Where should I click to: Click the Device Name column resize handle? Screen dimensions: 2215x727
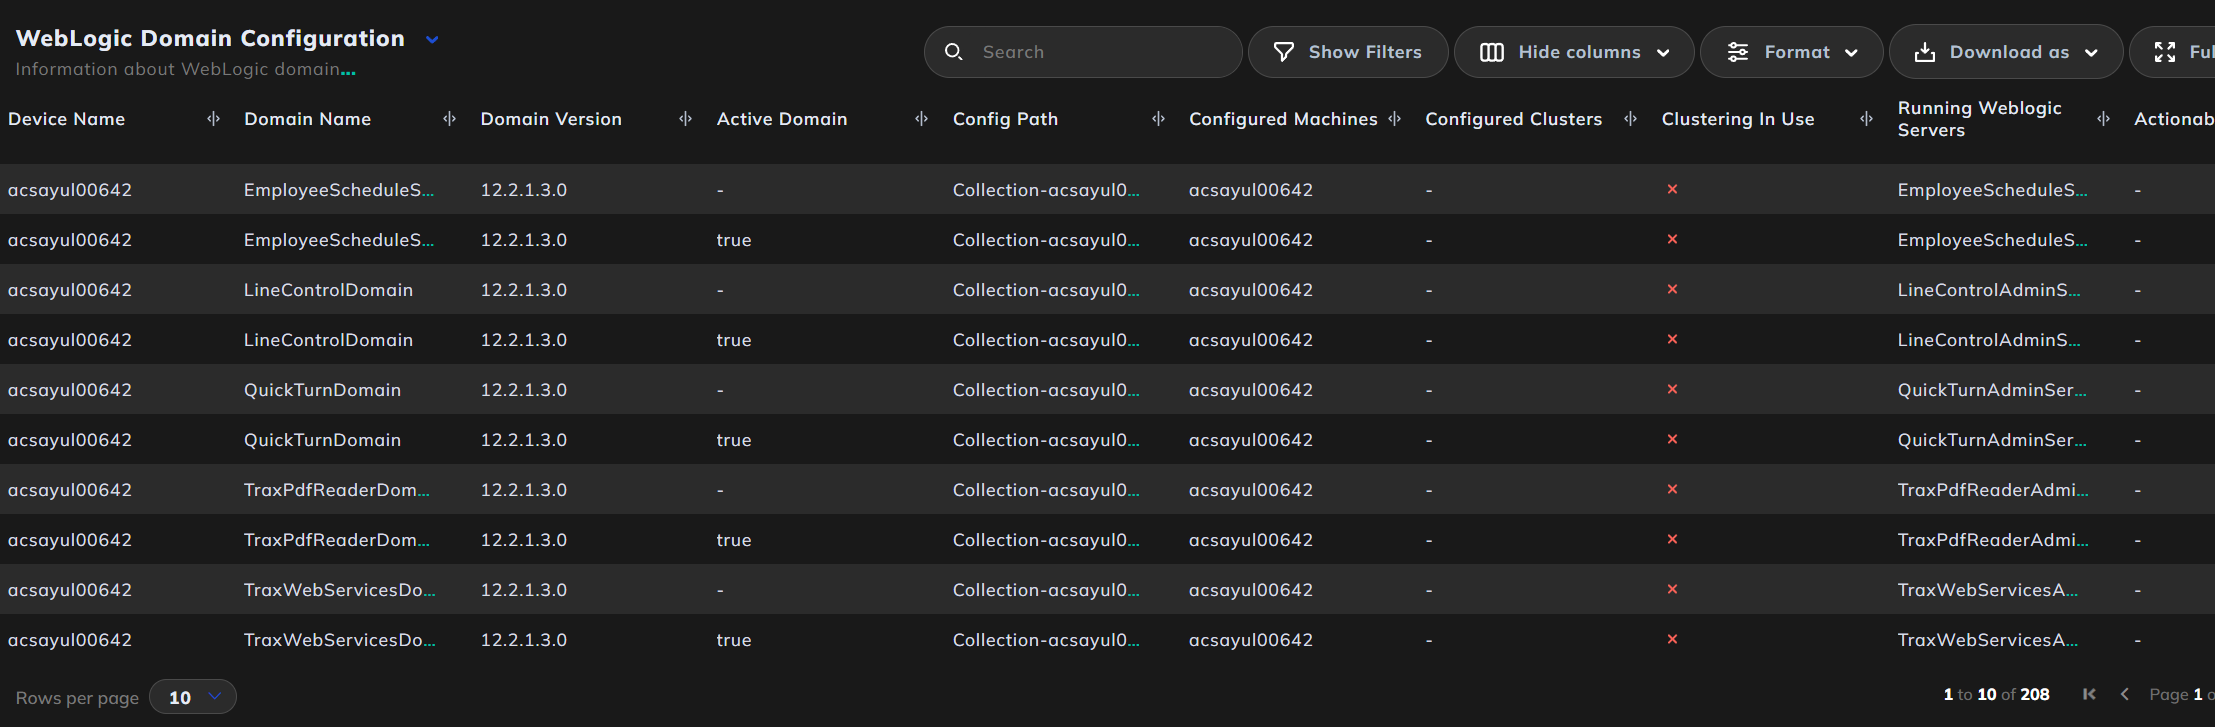tap(213, 119)
